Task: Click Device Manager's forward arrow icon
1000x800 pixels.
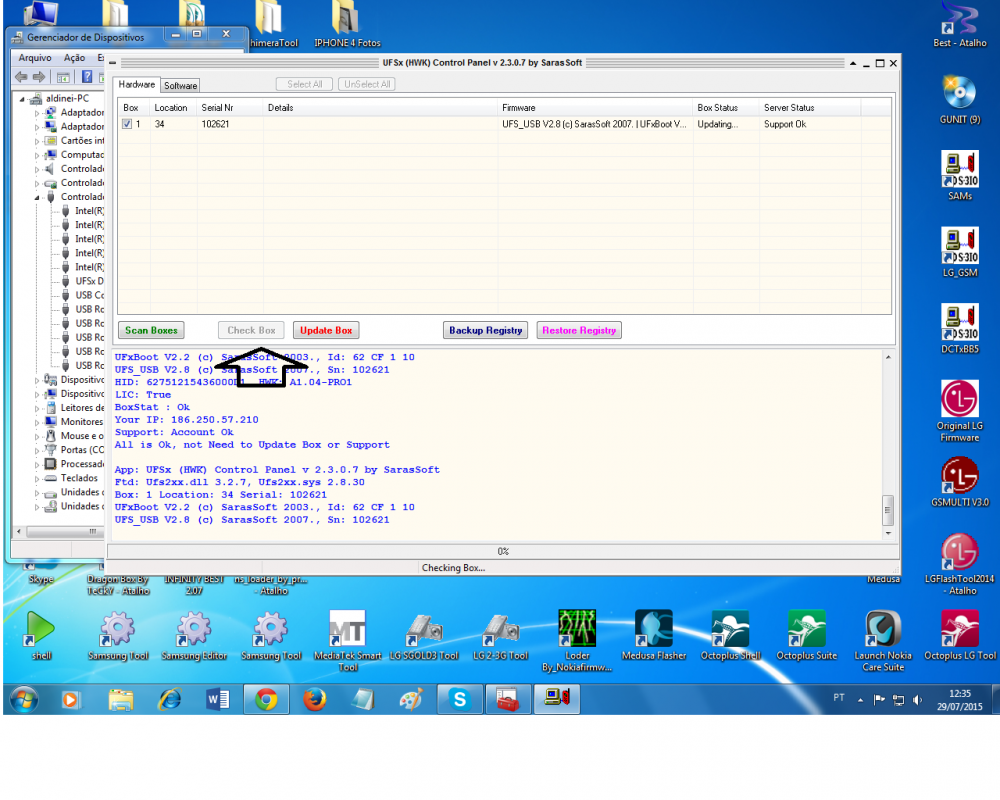Action: (39, 77)
